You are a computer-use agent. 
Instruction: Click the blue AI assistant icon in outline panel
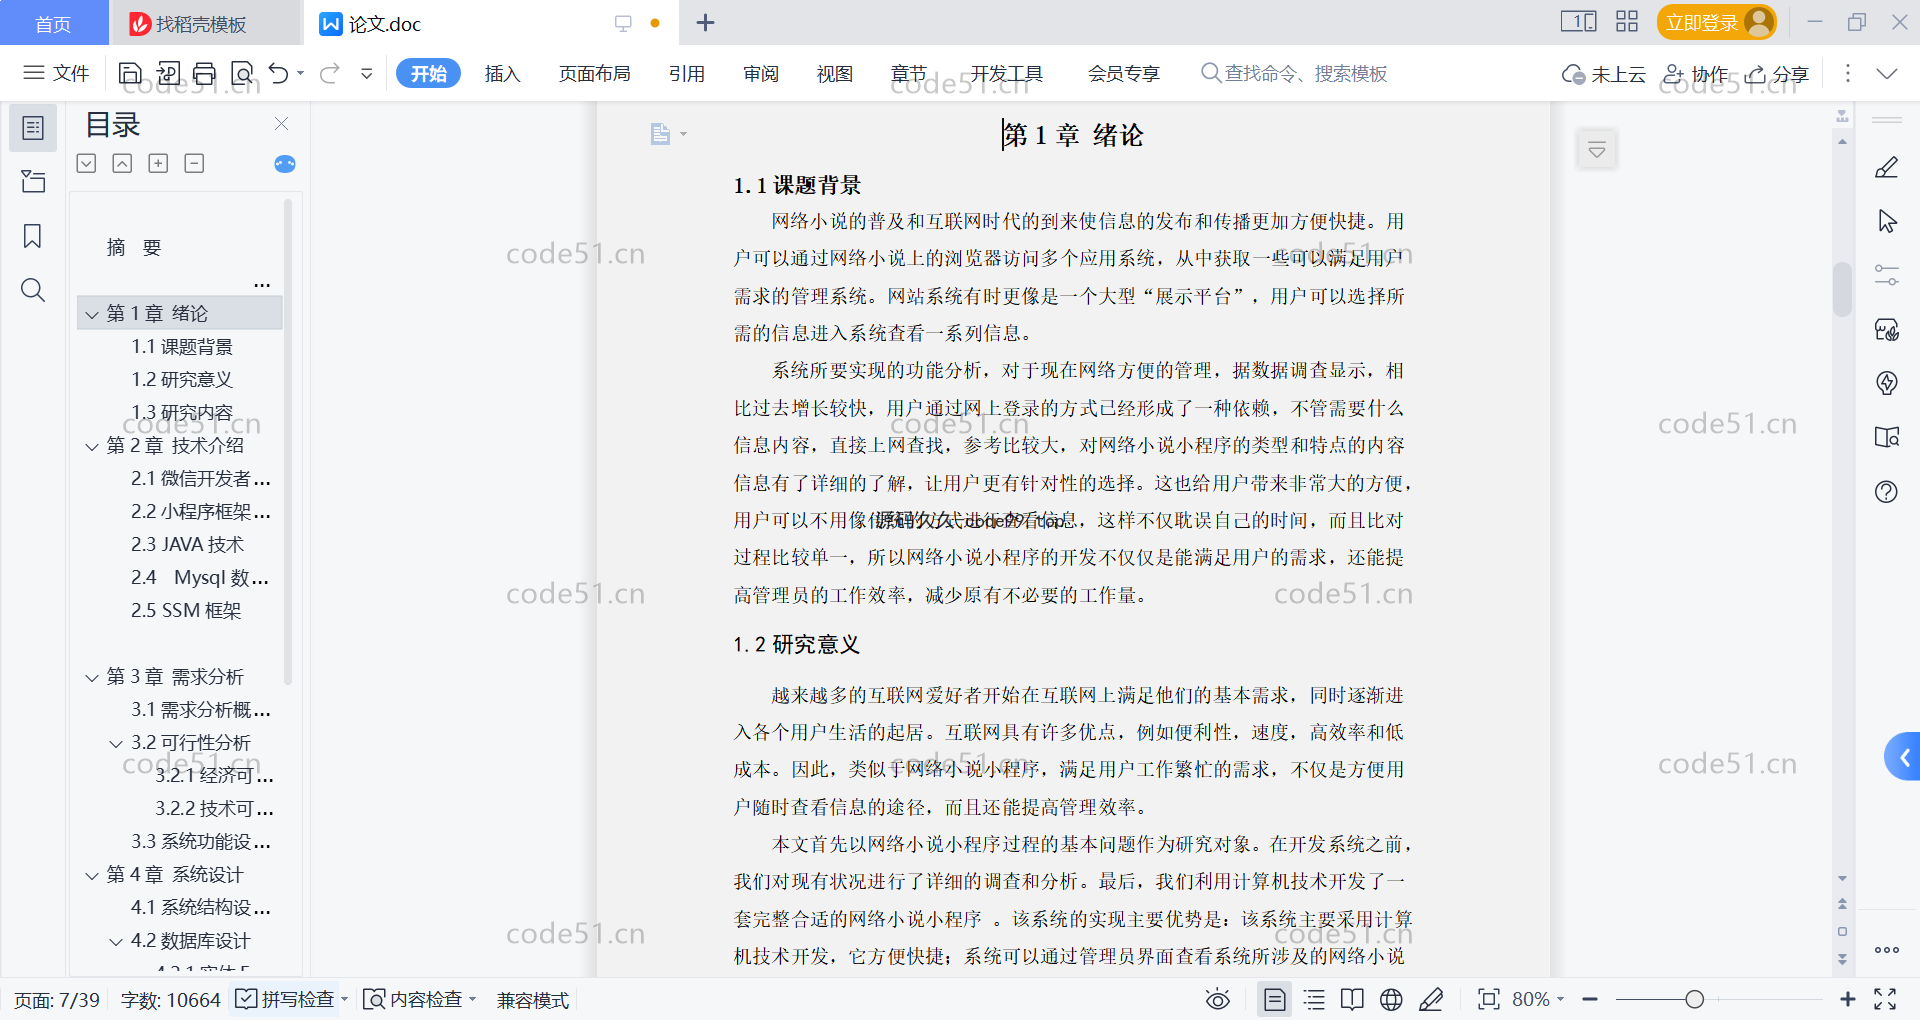[x=285, y=164]
